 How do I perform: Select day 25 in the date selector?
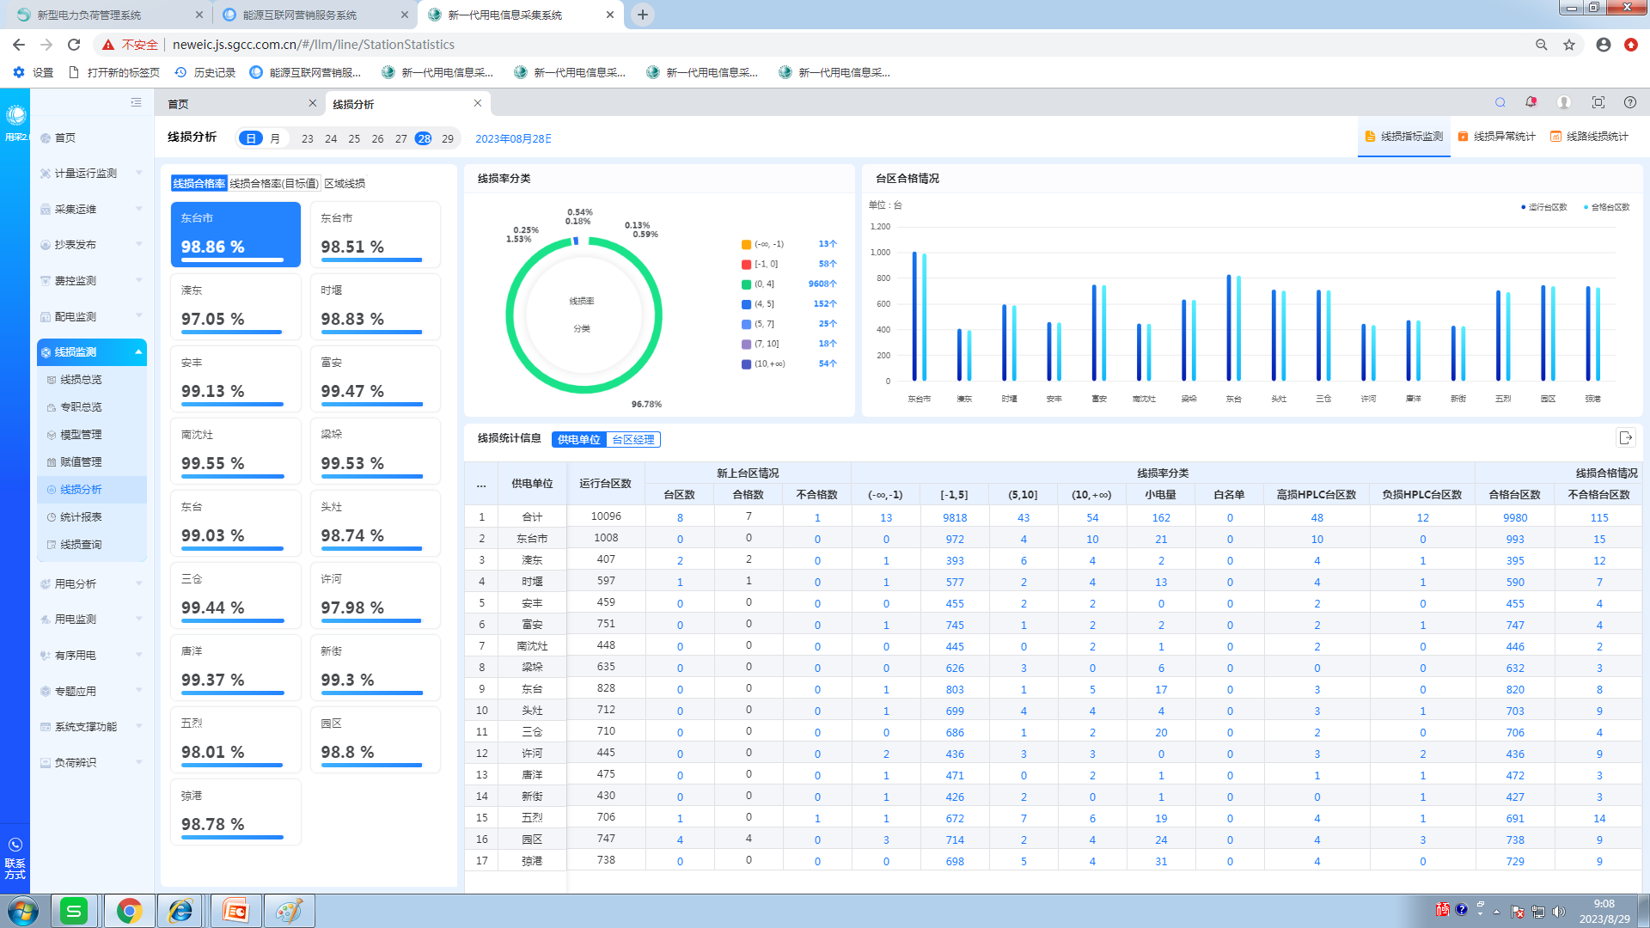(354, 139)
